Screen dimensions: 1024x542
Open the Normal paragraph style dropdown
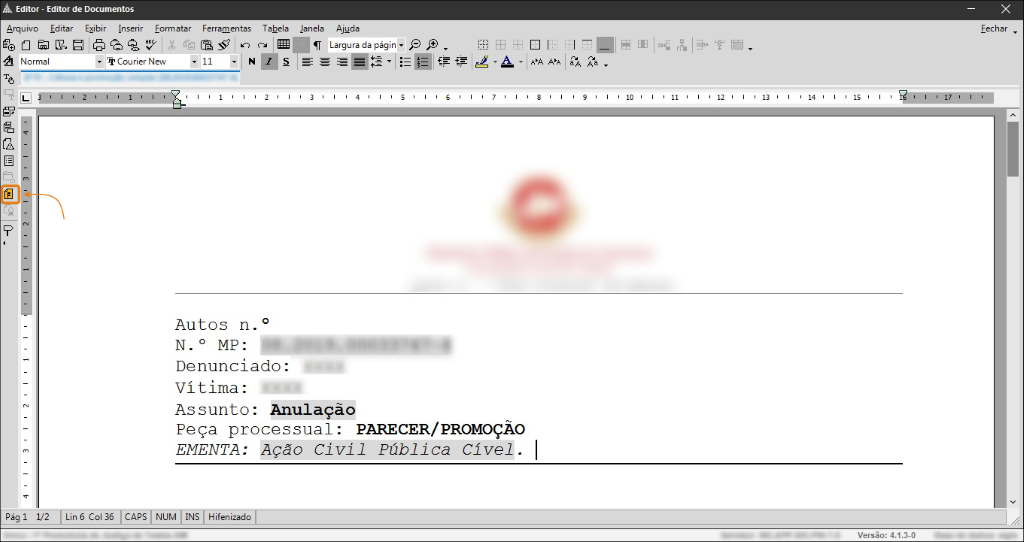coord(99,61)
